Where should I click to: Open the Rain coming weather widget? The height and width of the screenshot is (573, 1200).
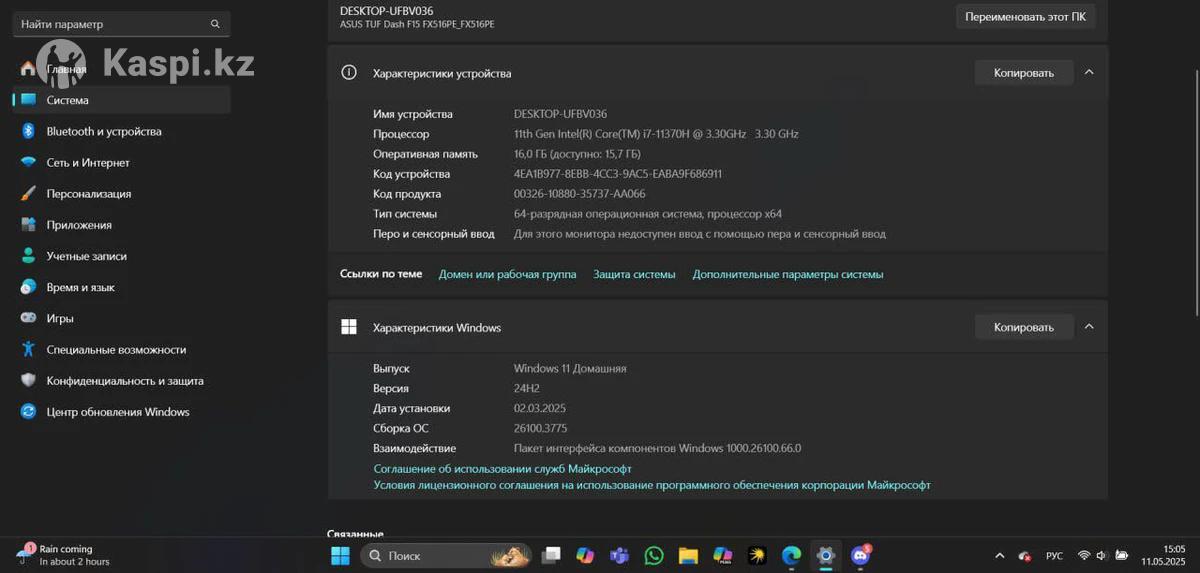(64, 555)
